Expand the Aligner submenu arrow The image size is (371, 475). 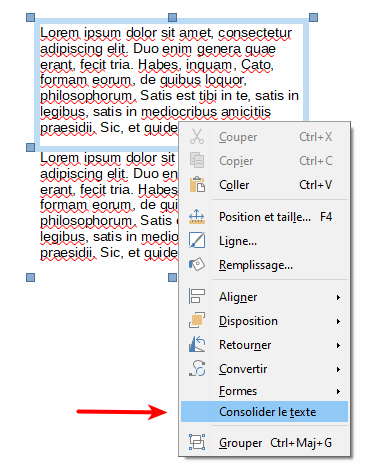[x=338, y=297]
